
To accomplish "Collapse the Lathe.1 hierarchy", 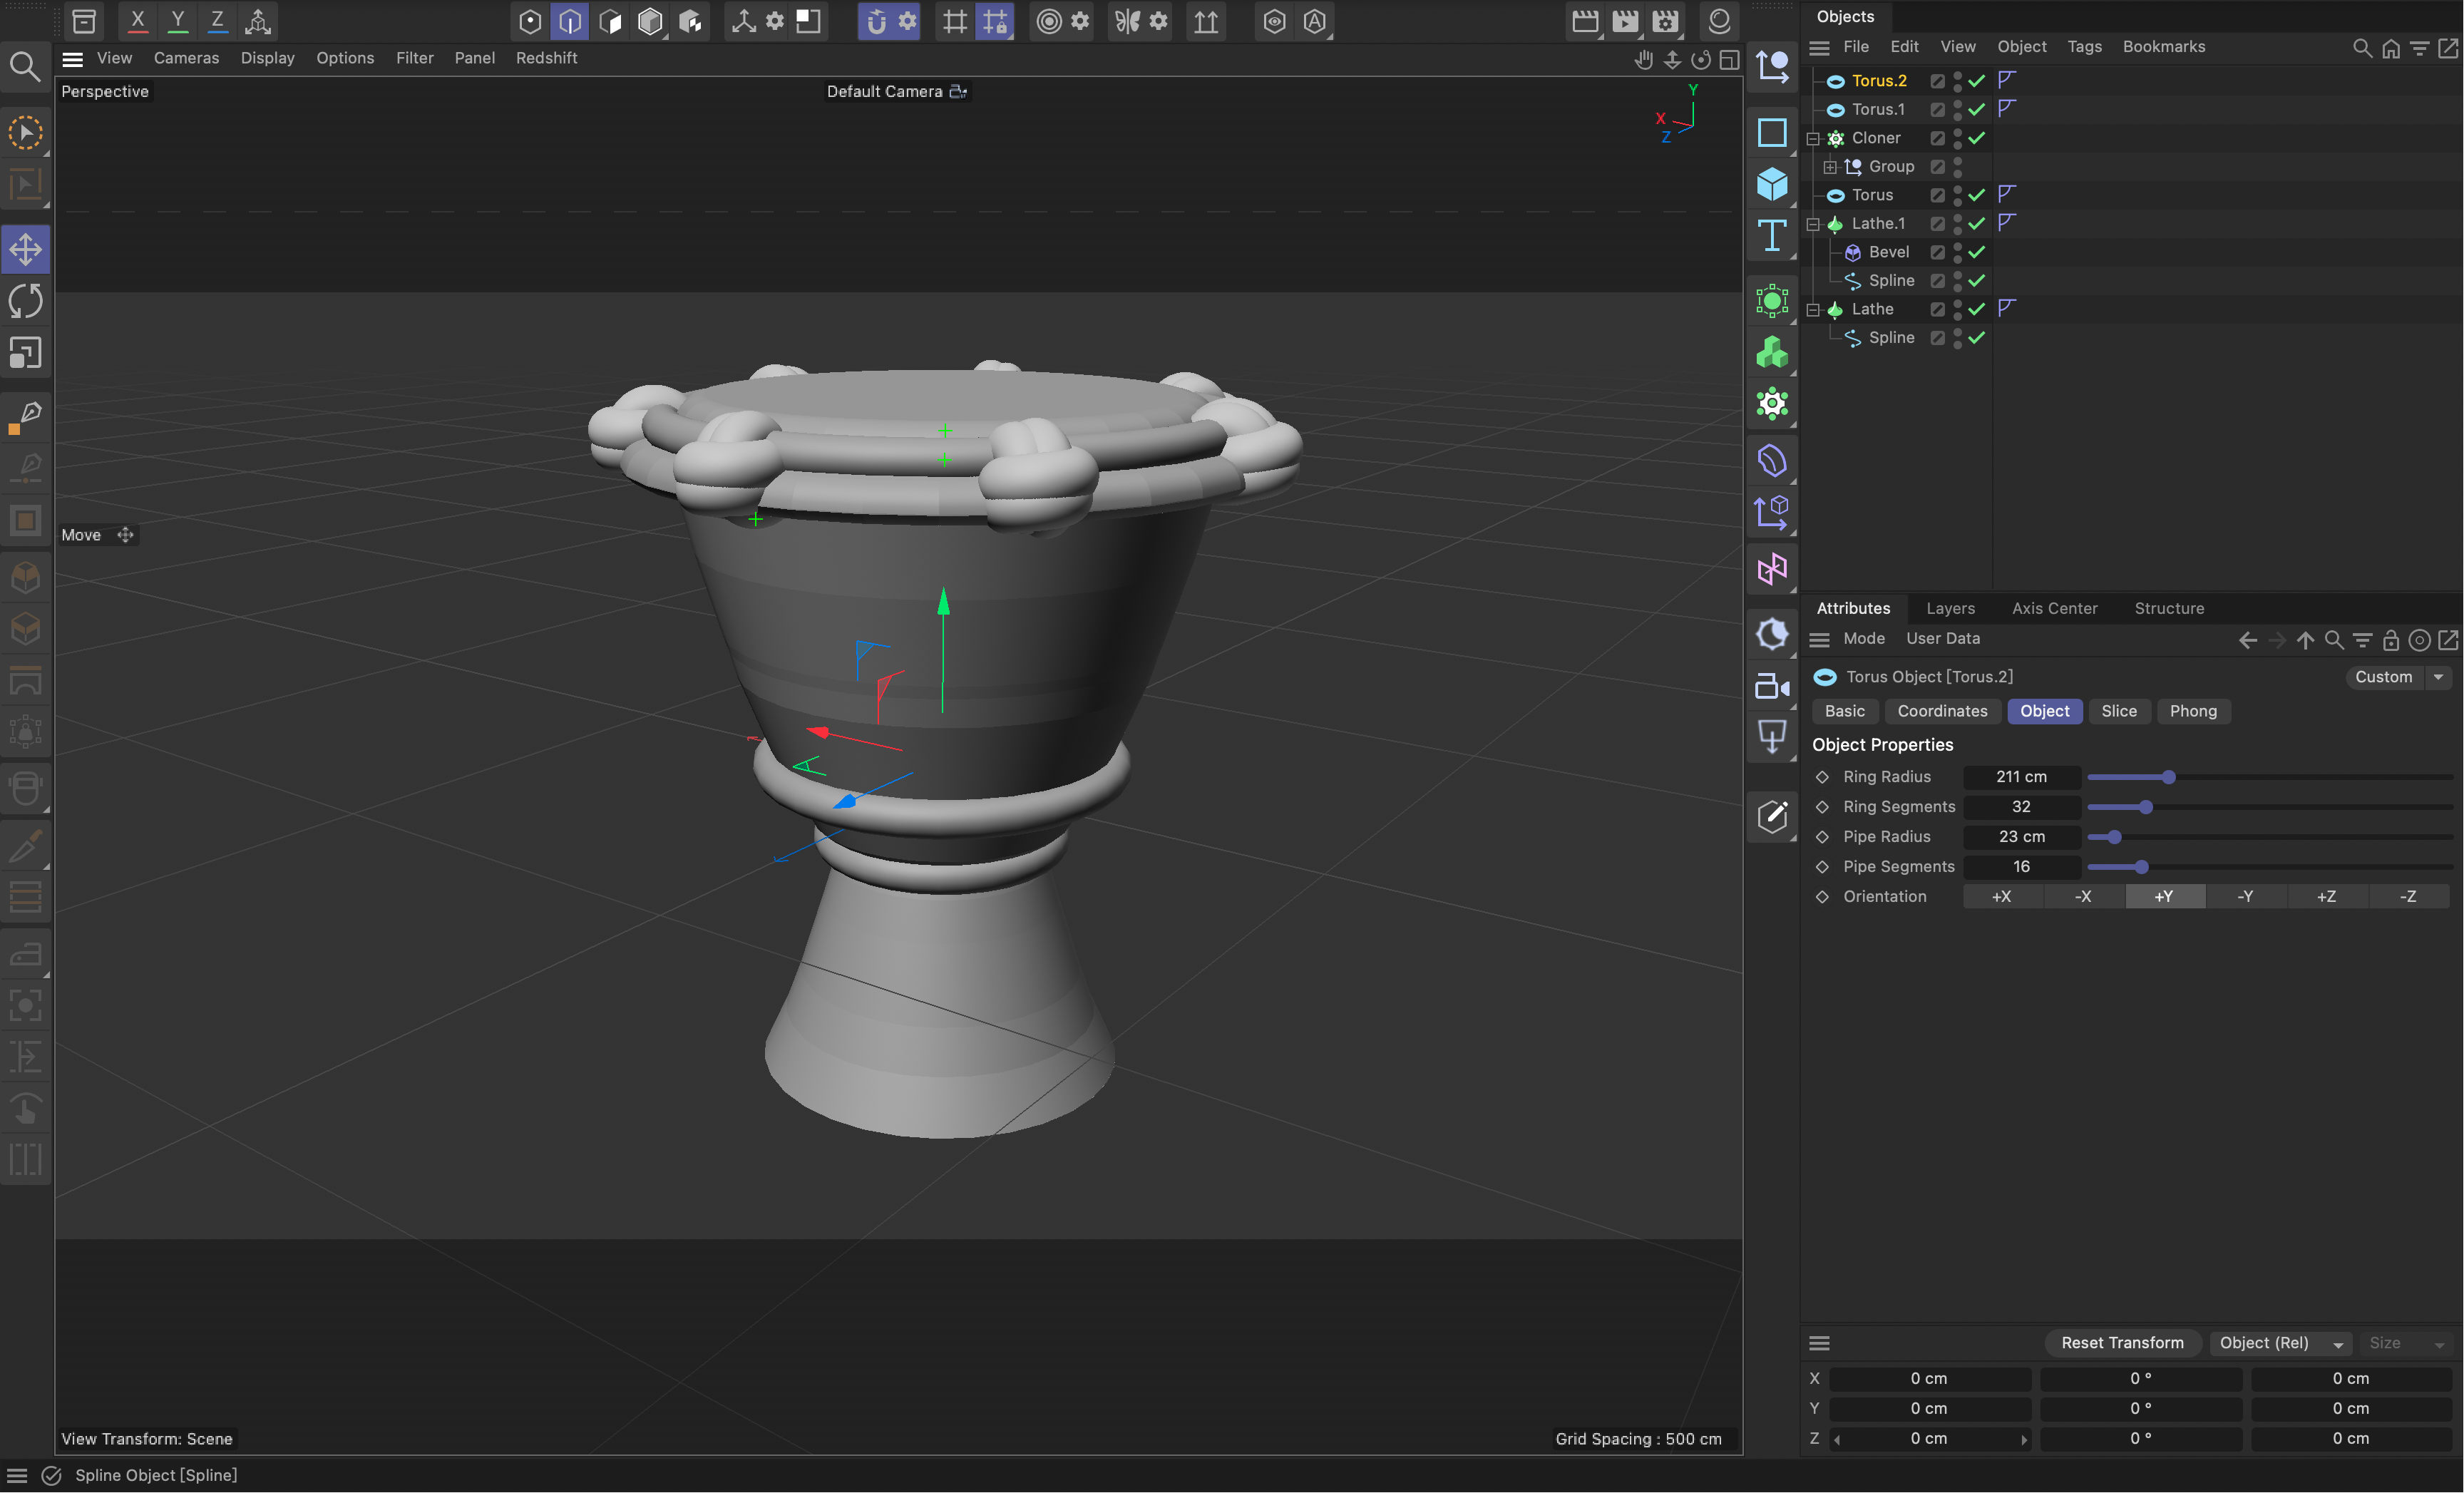I will pos(1814,224).
